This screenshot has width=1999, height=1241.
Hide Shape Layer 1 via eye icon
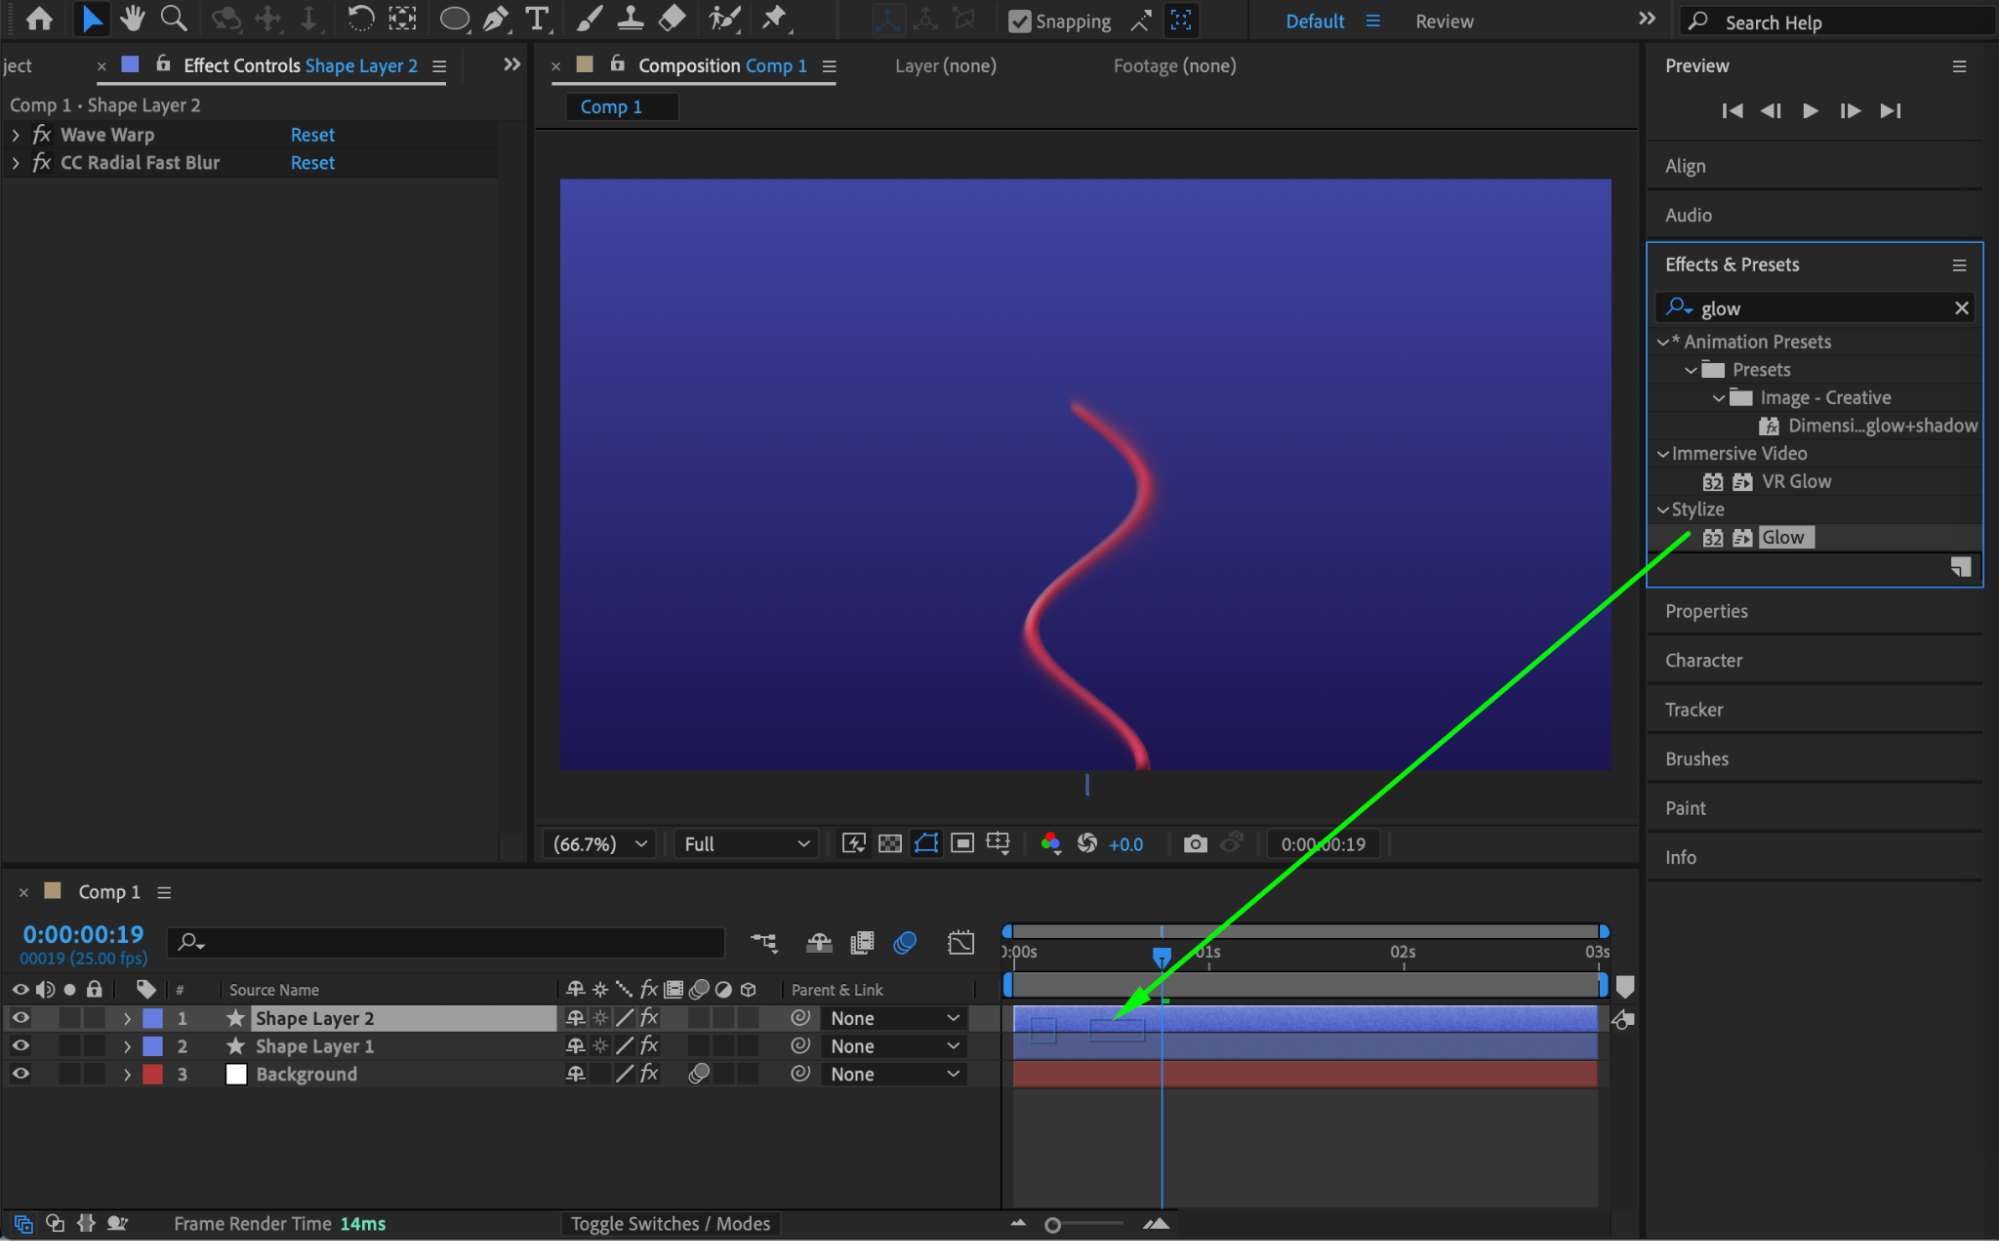point(20,1046)
